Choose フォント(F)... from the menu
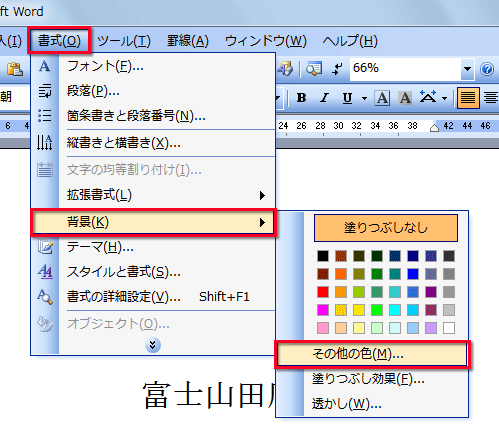The height and width of the screenshot is (428, 499). coord(153,66)
